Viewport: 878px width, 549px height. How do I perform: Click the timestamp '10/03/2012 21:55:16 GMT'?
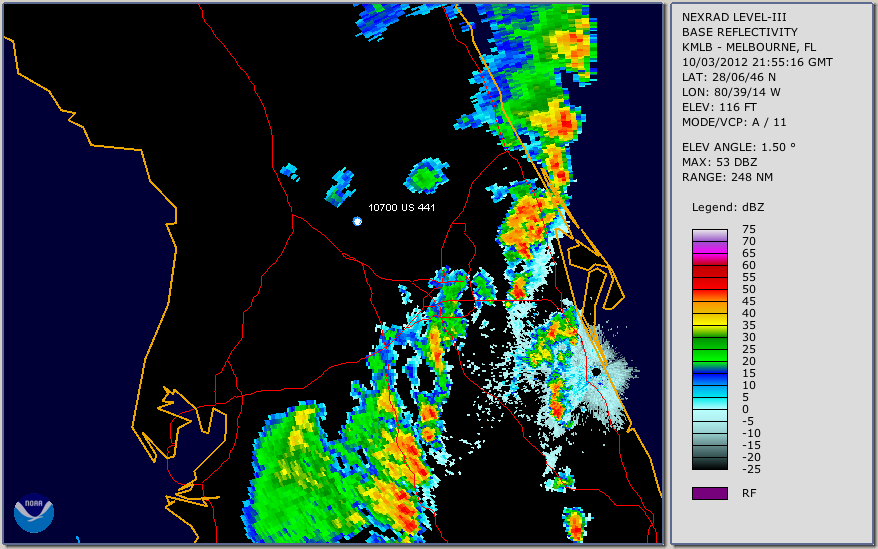click(757, 62)
